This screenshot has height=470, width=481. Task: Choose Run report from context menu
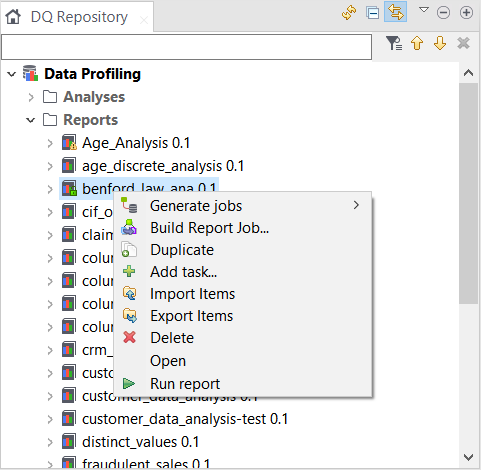pyautogui.click(x=243, y=384)
